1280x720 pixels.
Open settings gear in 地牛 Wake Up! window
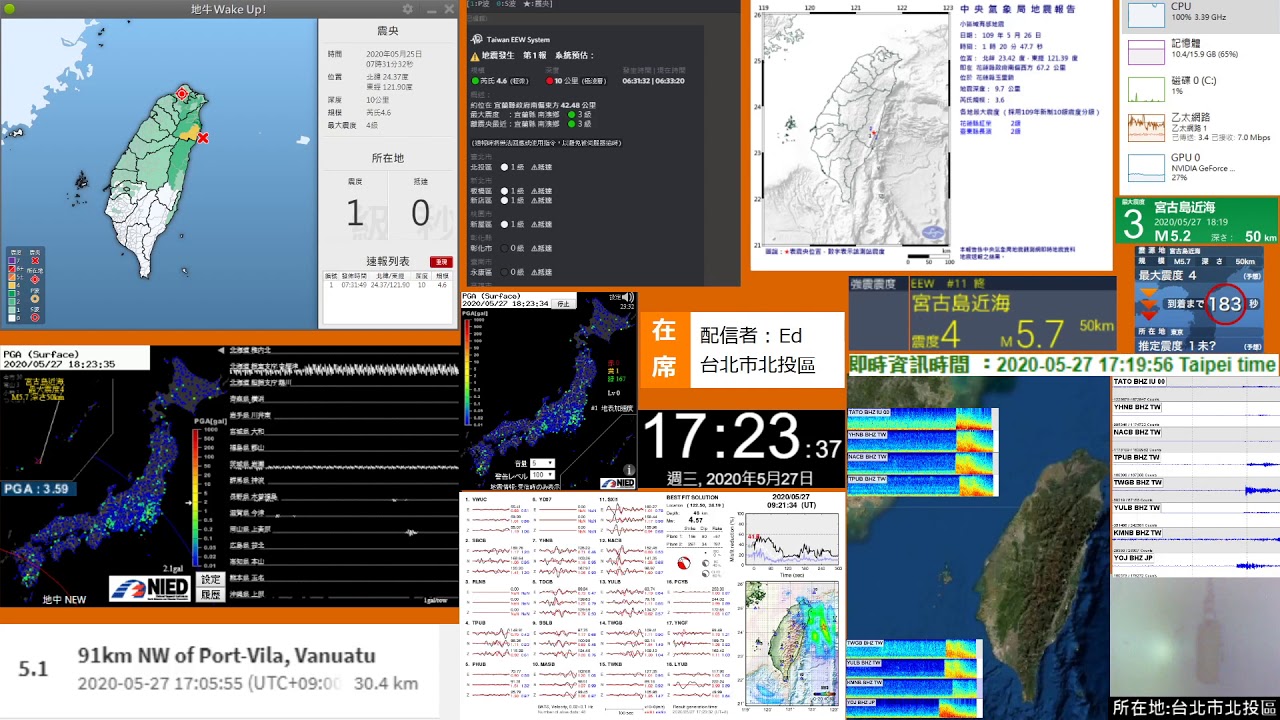(x=408, y=9)
